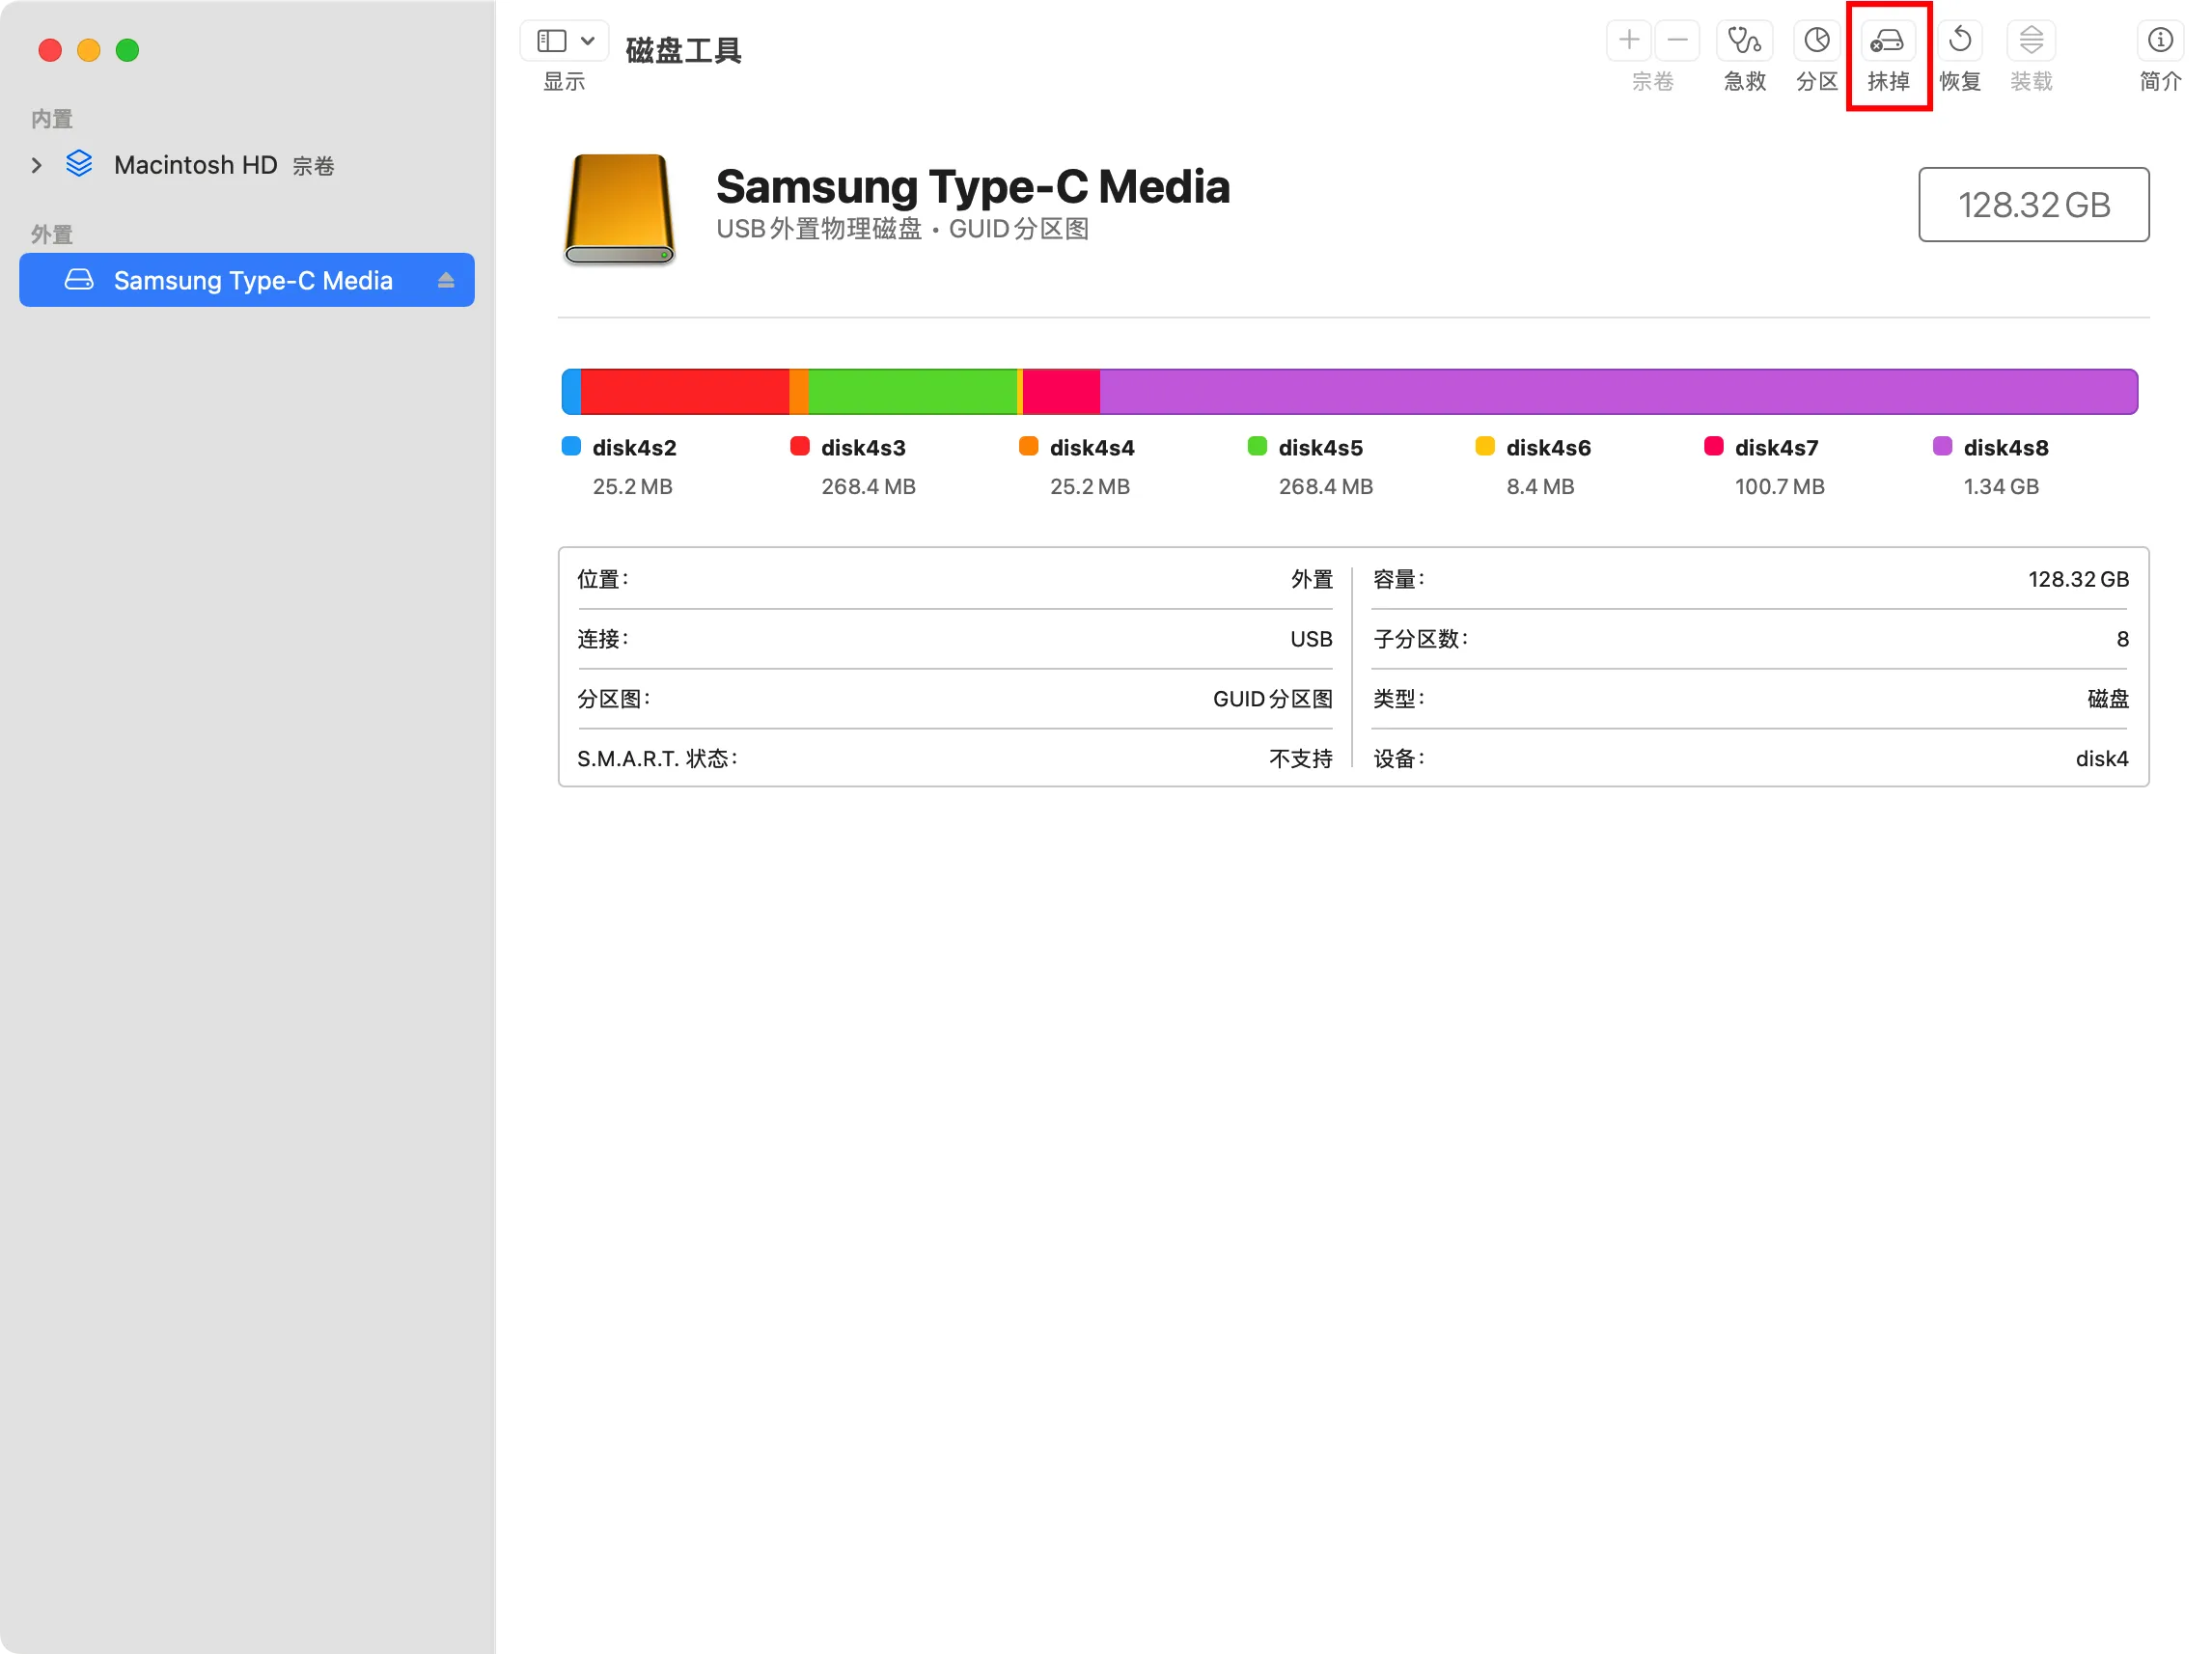Click the disk4s3 partition label
This screenshot has width=2212, height=1654.
(x=863, y=448)
